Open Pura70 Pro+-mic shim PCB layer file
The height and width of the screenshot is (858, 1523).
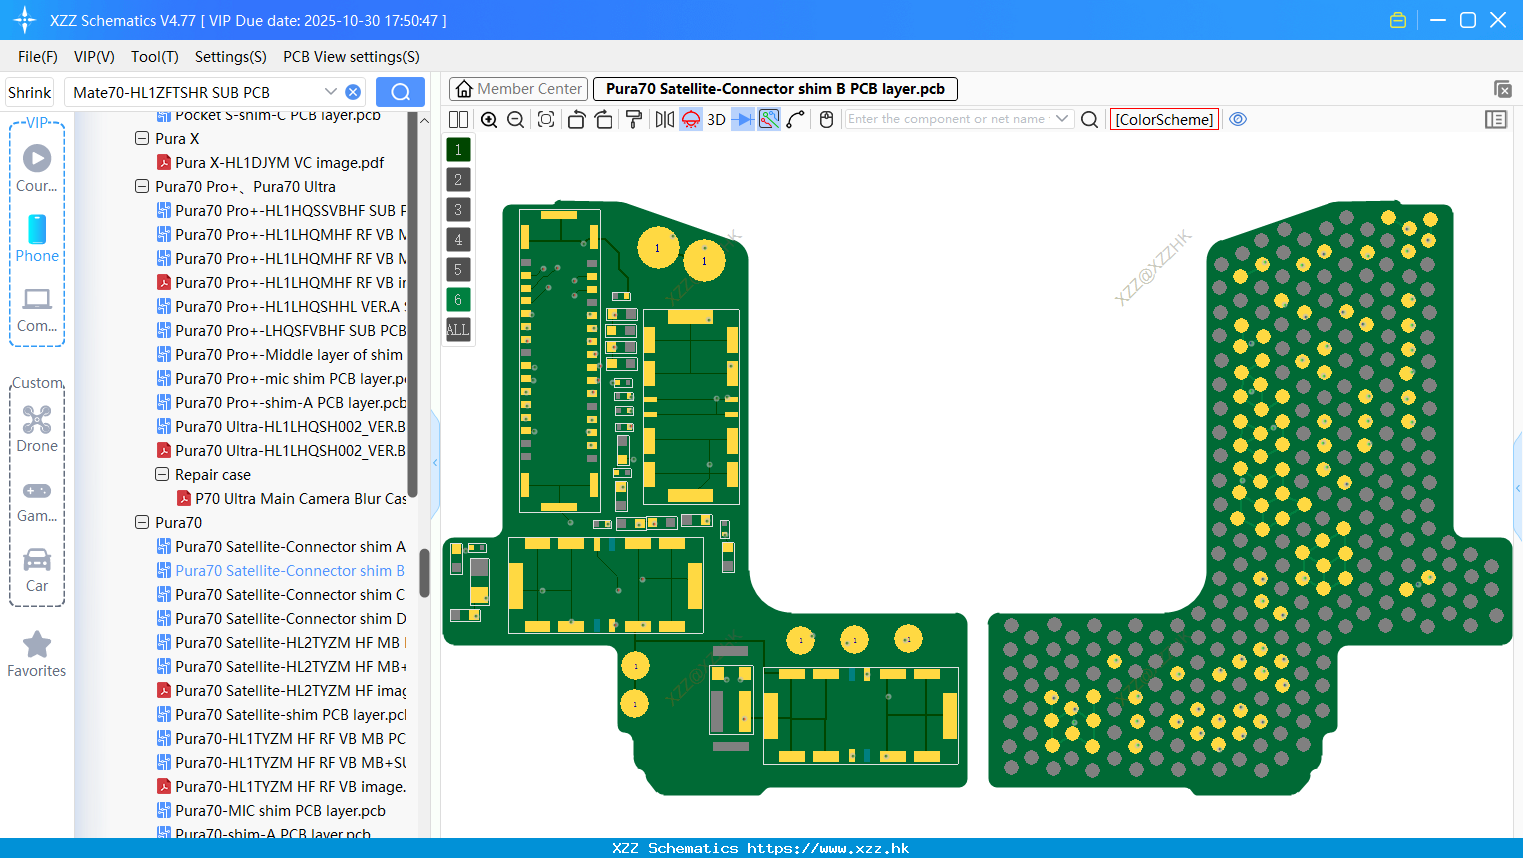click(x=281, y=379)
